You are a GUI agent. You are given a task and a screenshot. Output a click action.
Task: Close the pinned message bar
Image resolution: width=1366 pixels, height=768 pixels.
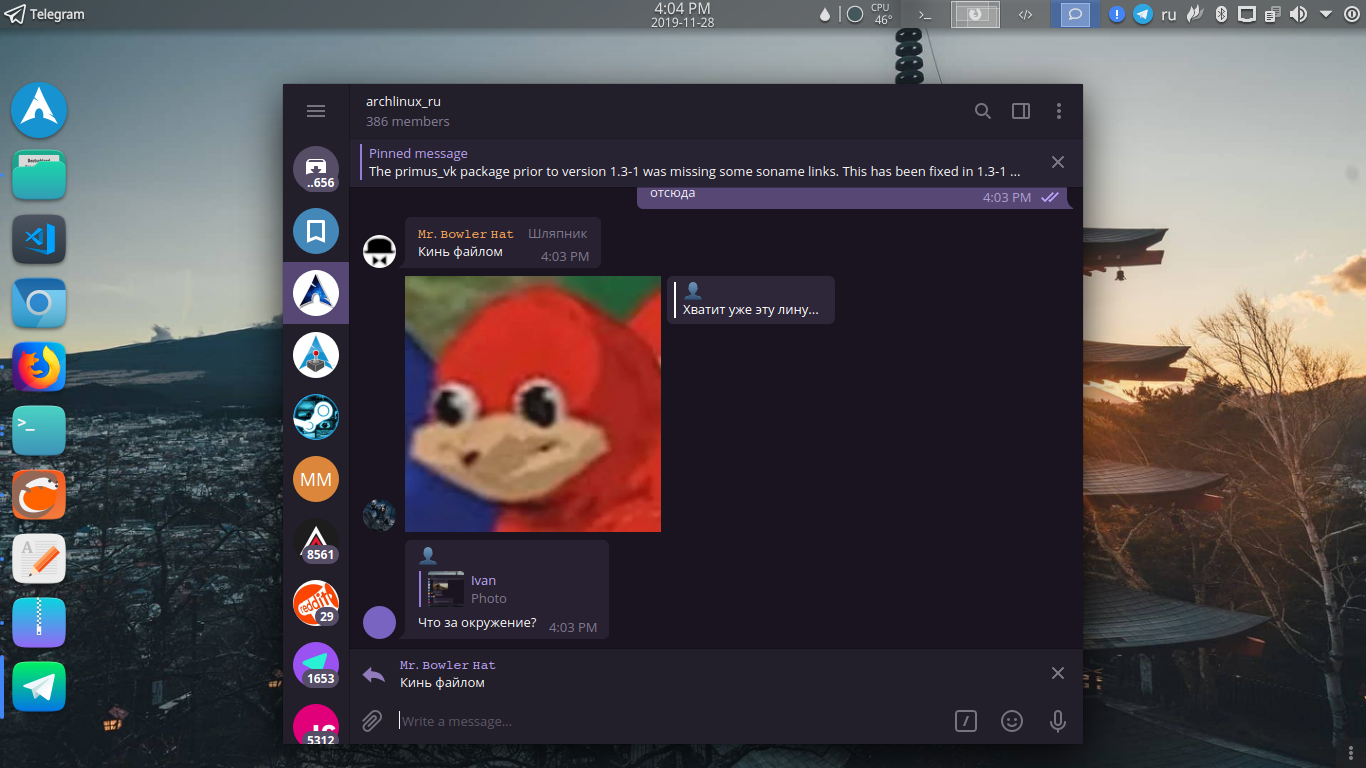coord(1058,162)
